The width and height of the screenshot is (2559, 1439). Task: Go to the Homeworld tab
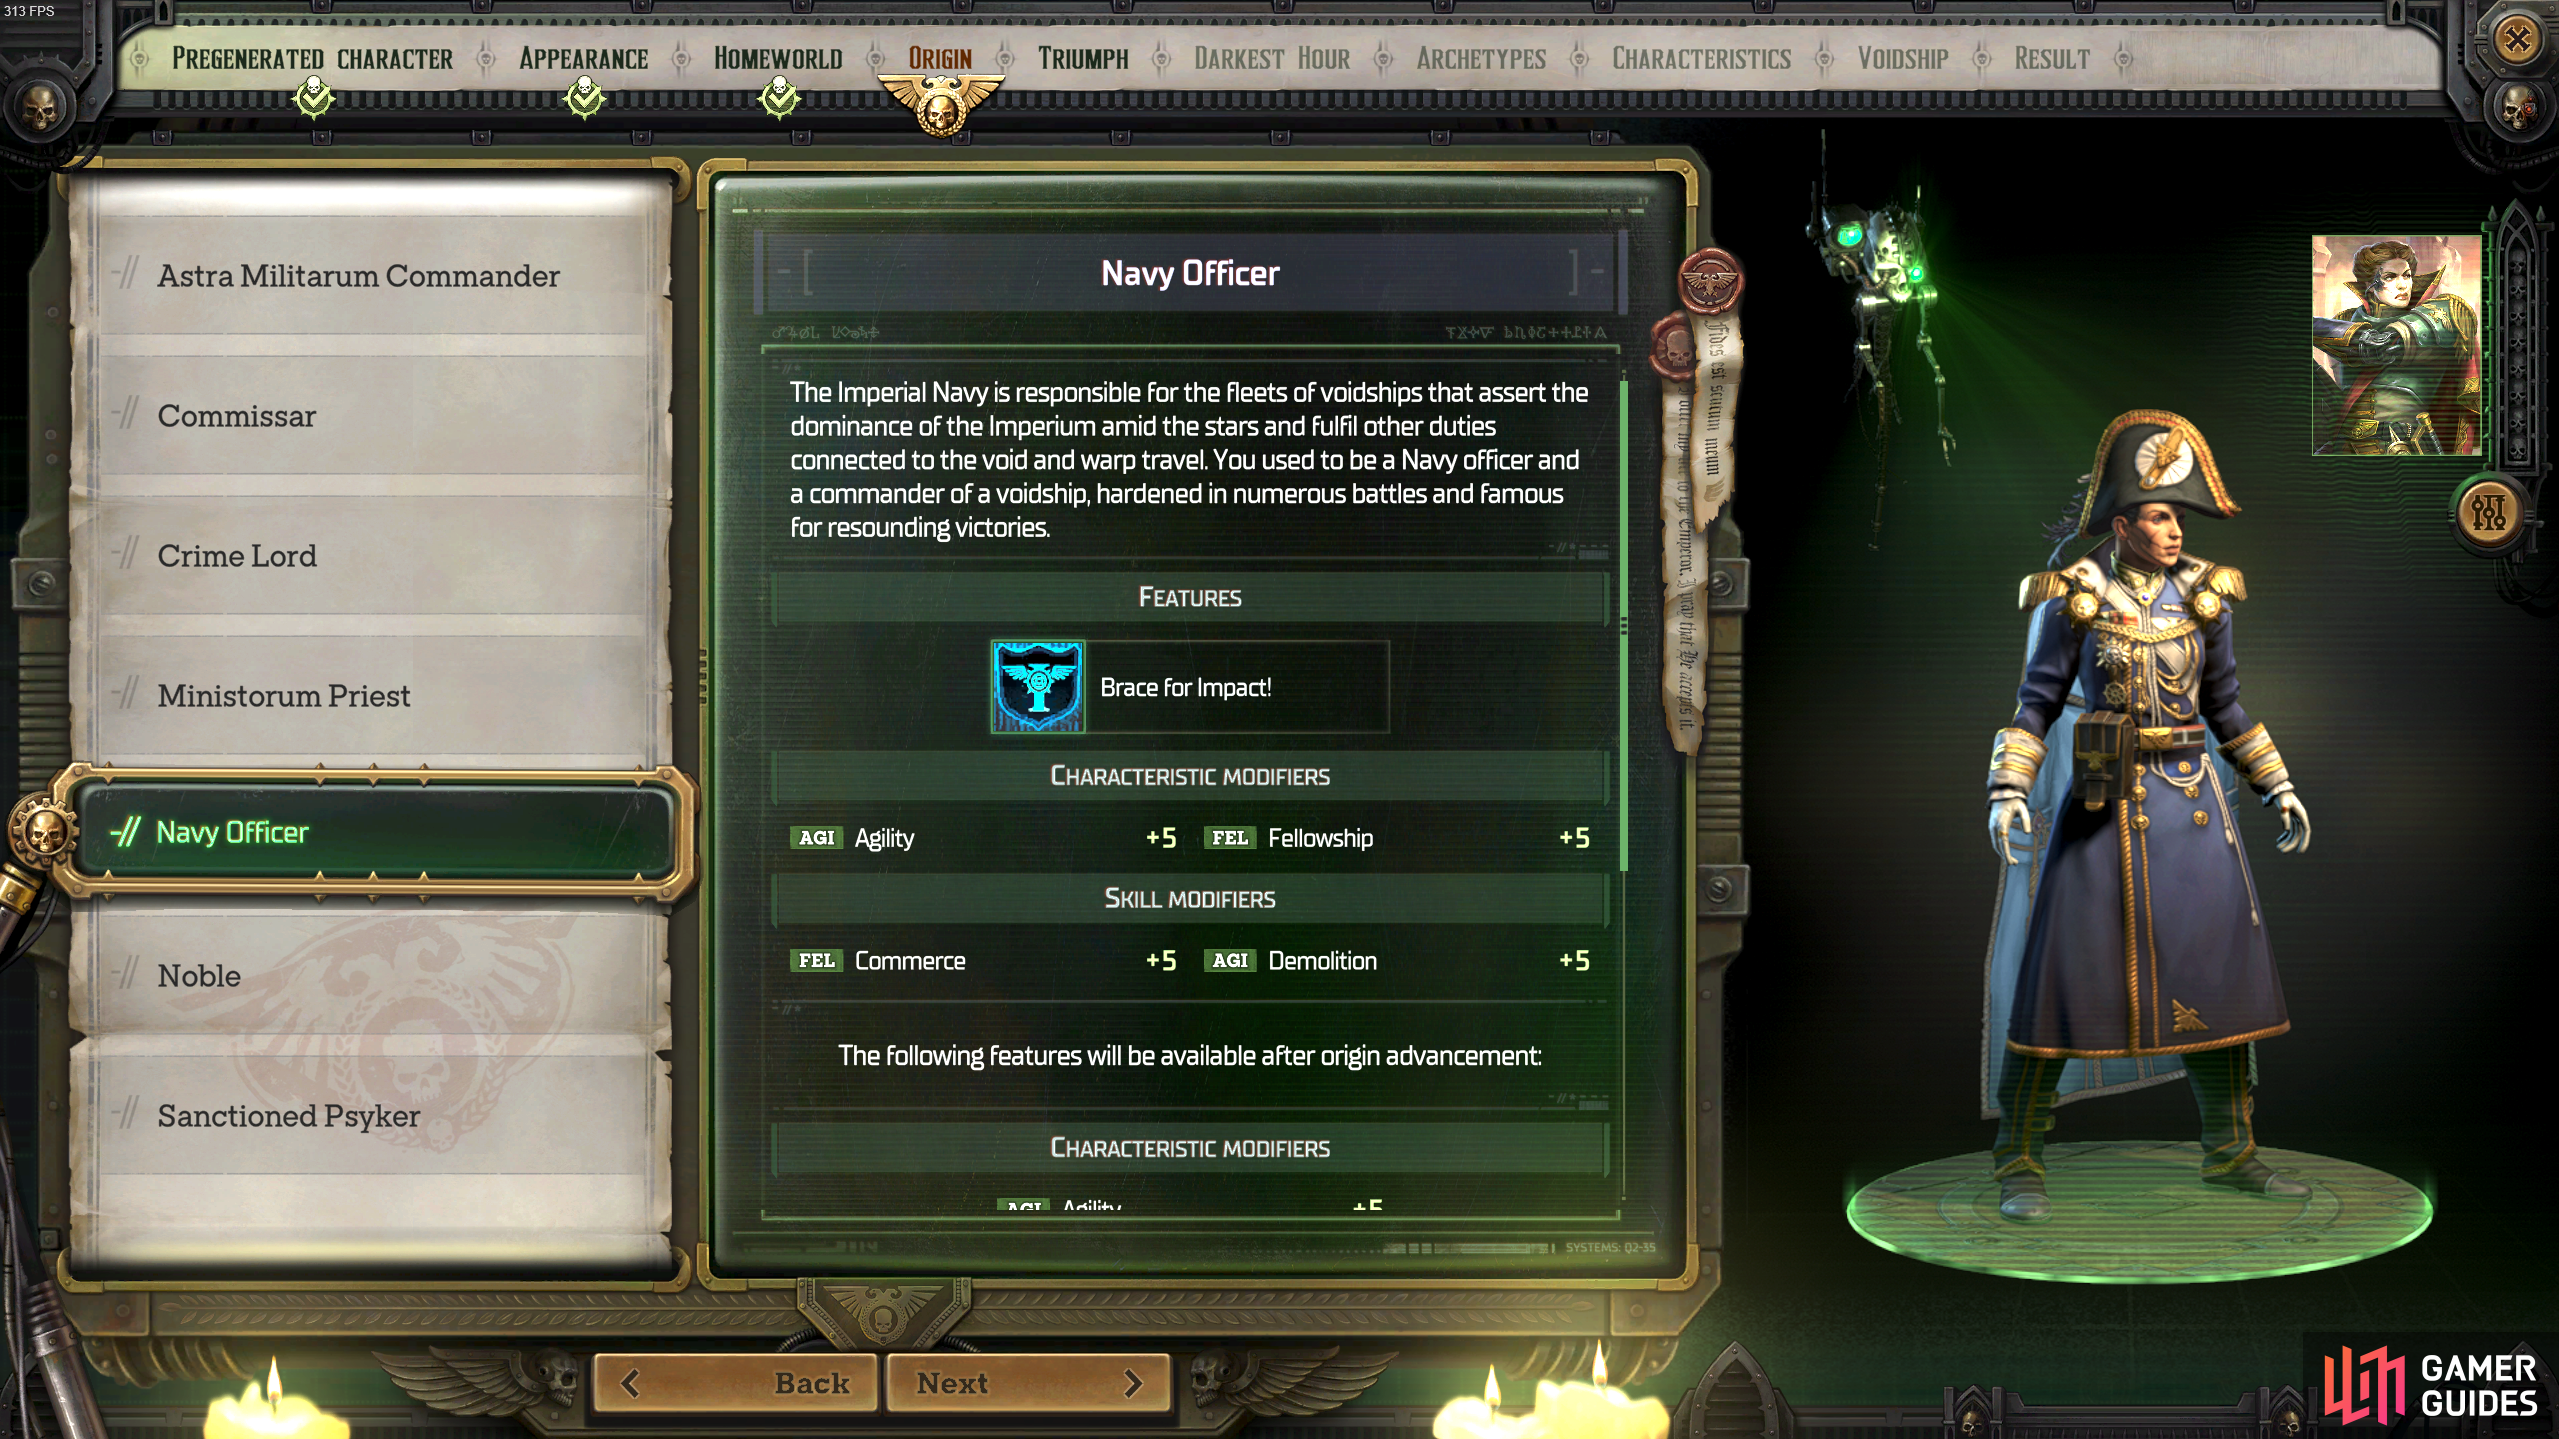(x=778, y=59)
